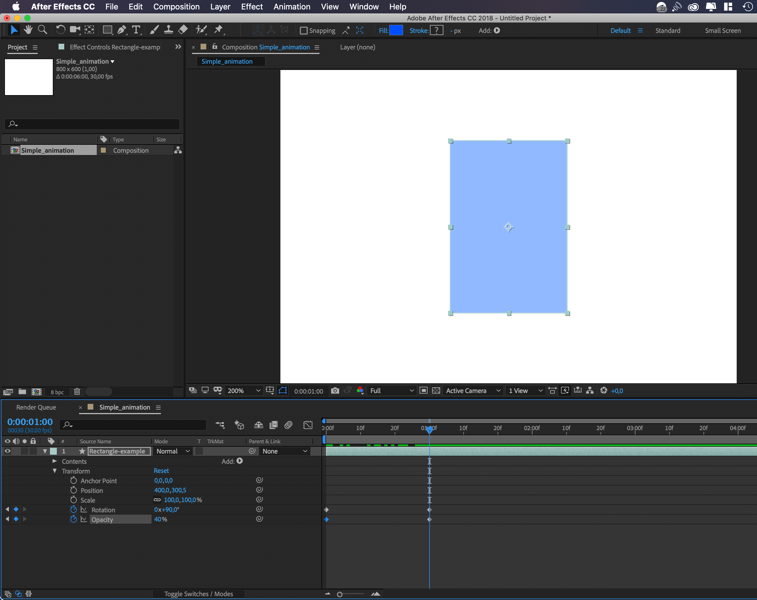Toggle the Opacity stopwatch
757x600 pixels.
tap(73, 520)
